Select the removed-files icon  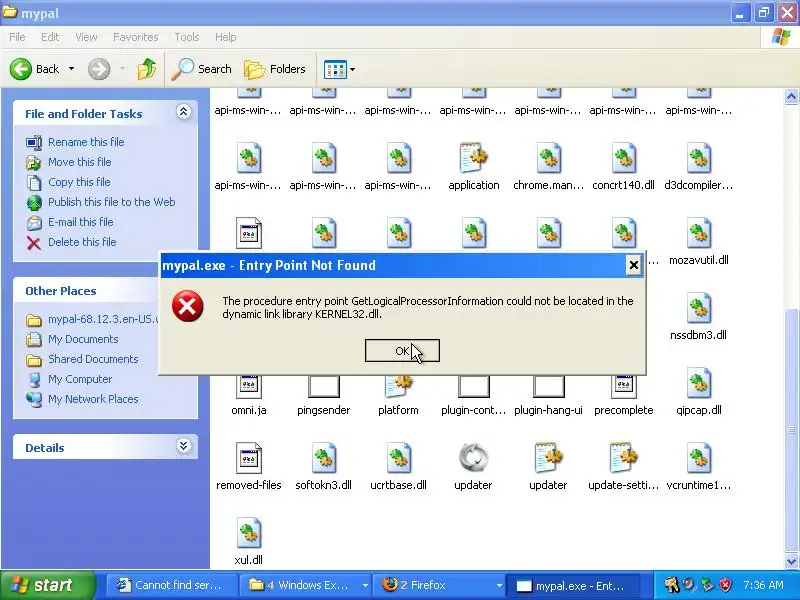pyautogui.click(x=248, y=458)
